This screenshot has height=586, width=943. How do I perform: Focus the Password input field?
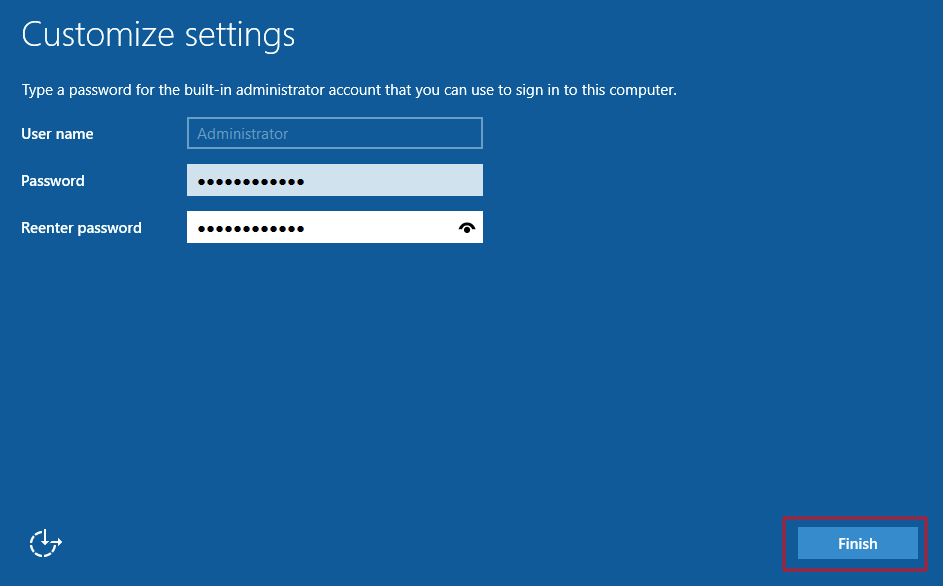click(x=334, y=181)
